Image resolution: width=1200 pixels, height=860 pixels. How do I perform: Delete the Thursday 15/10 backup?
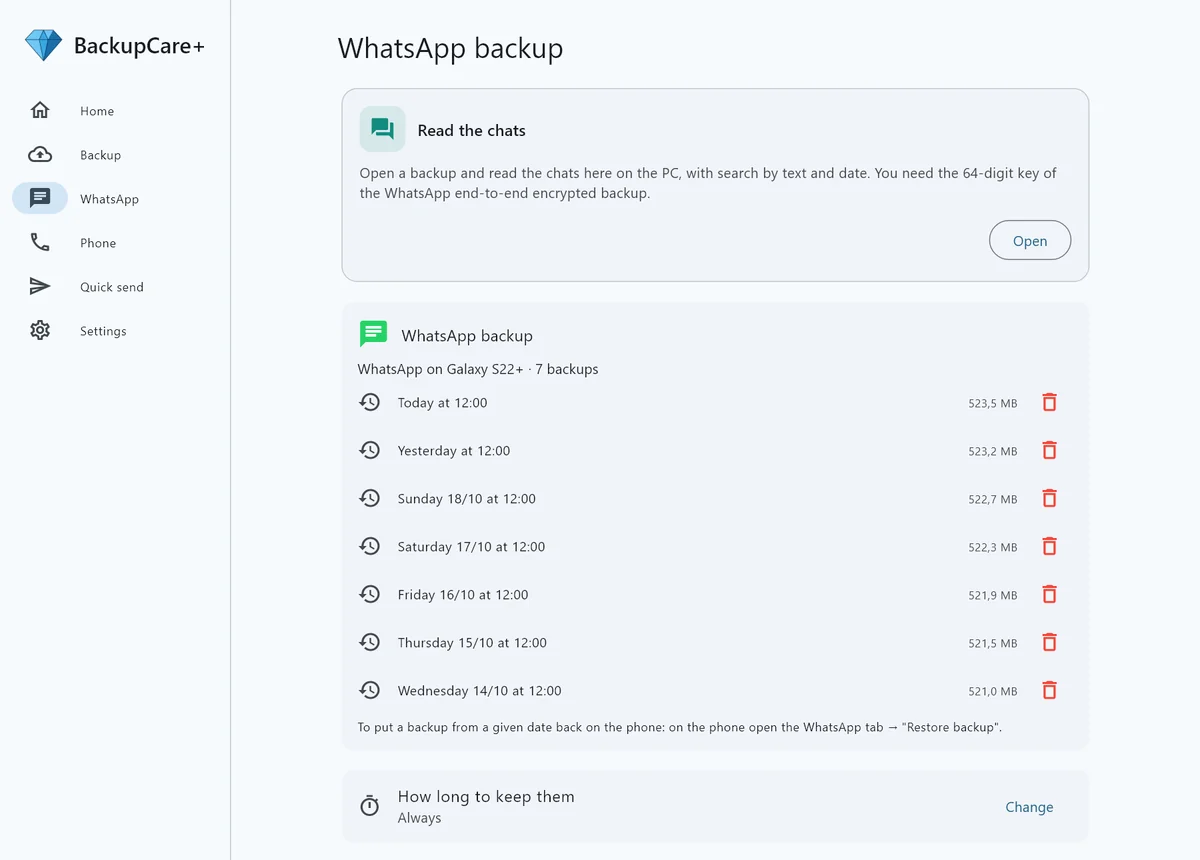click(1049, 642)
